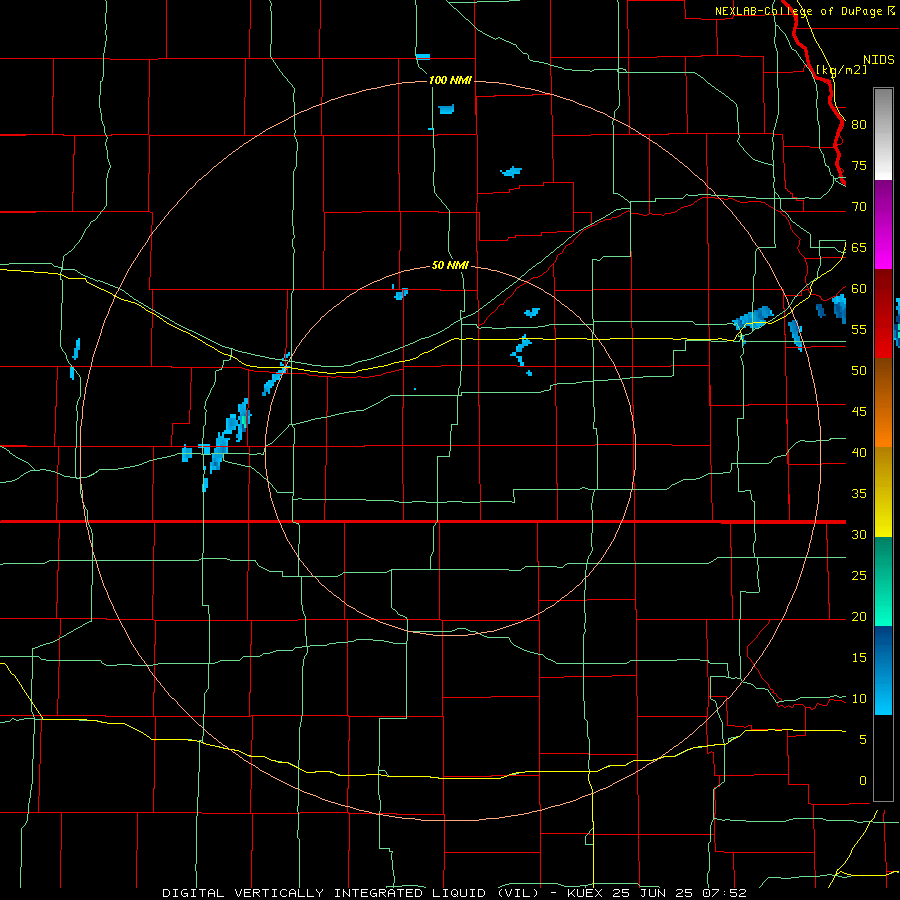Click the 60 value on the color scale
The width and height of the screenshot is (900, 900).
859,289
